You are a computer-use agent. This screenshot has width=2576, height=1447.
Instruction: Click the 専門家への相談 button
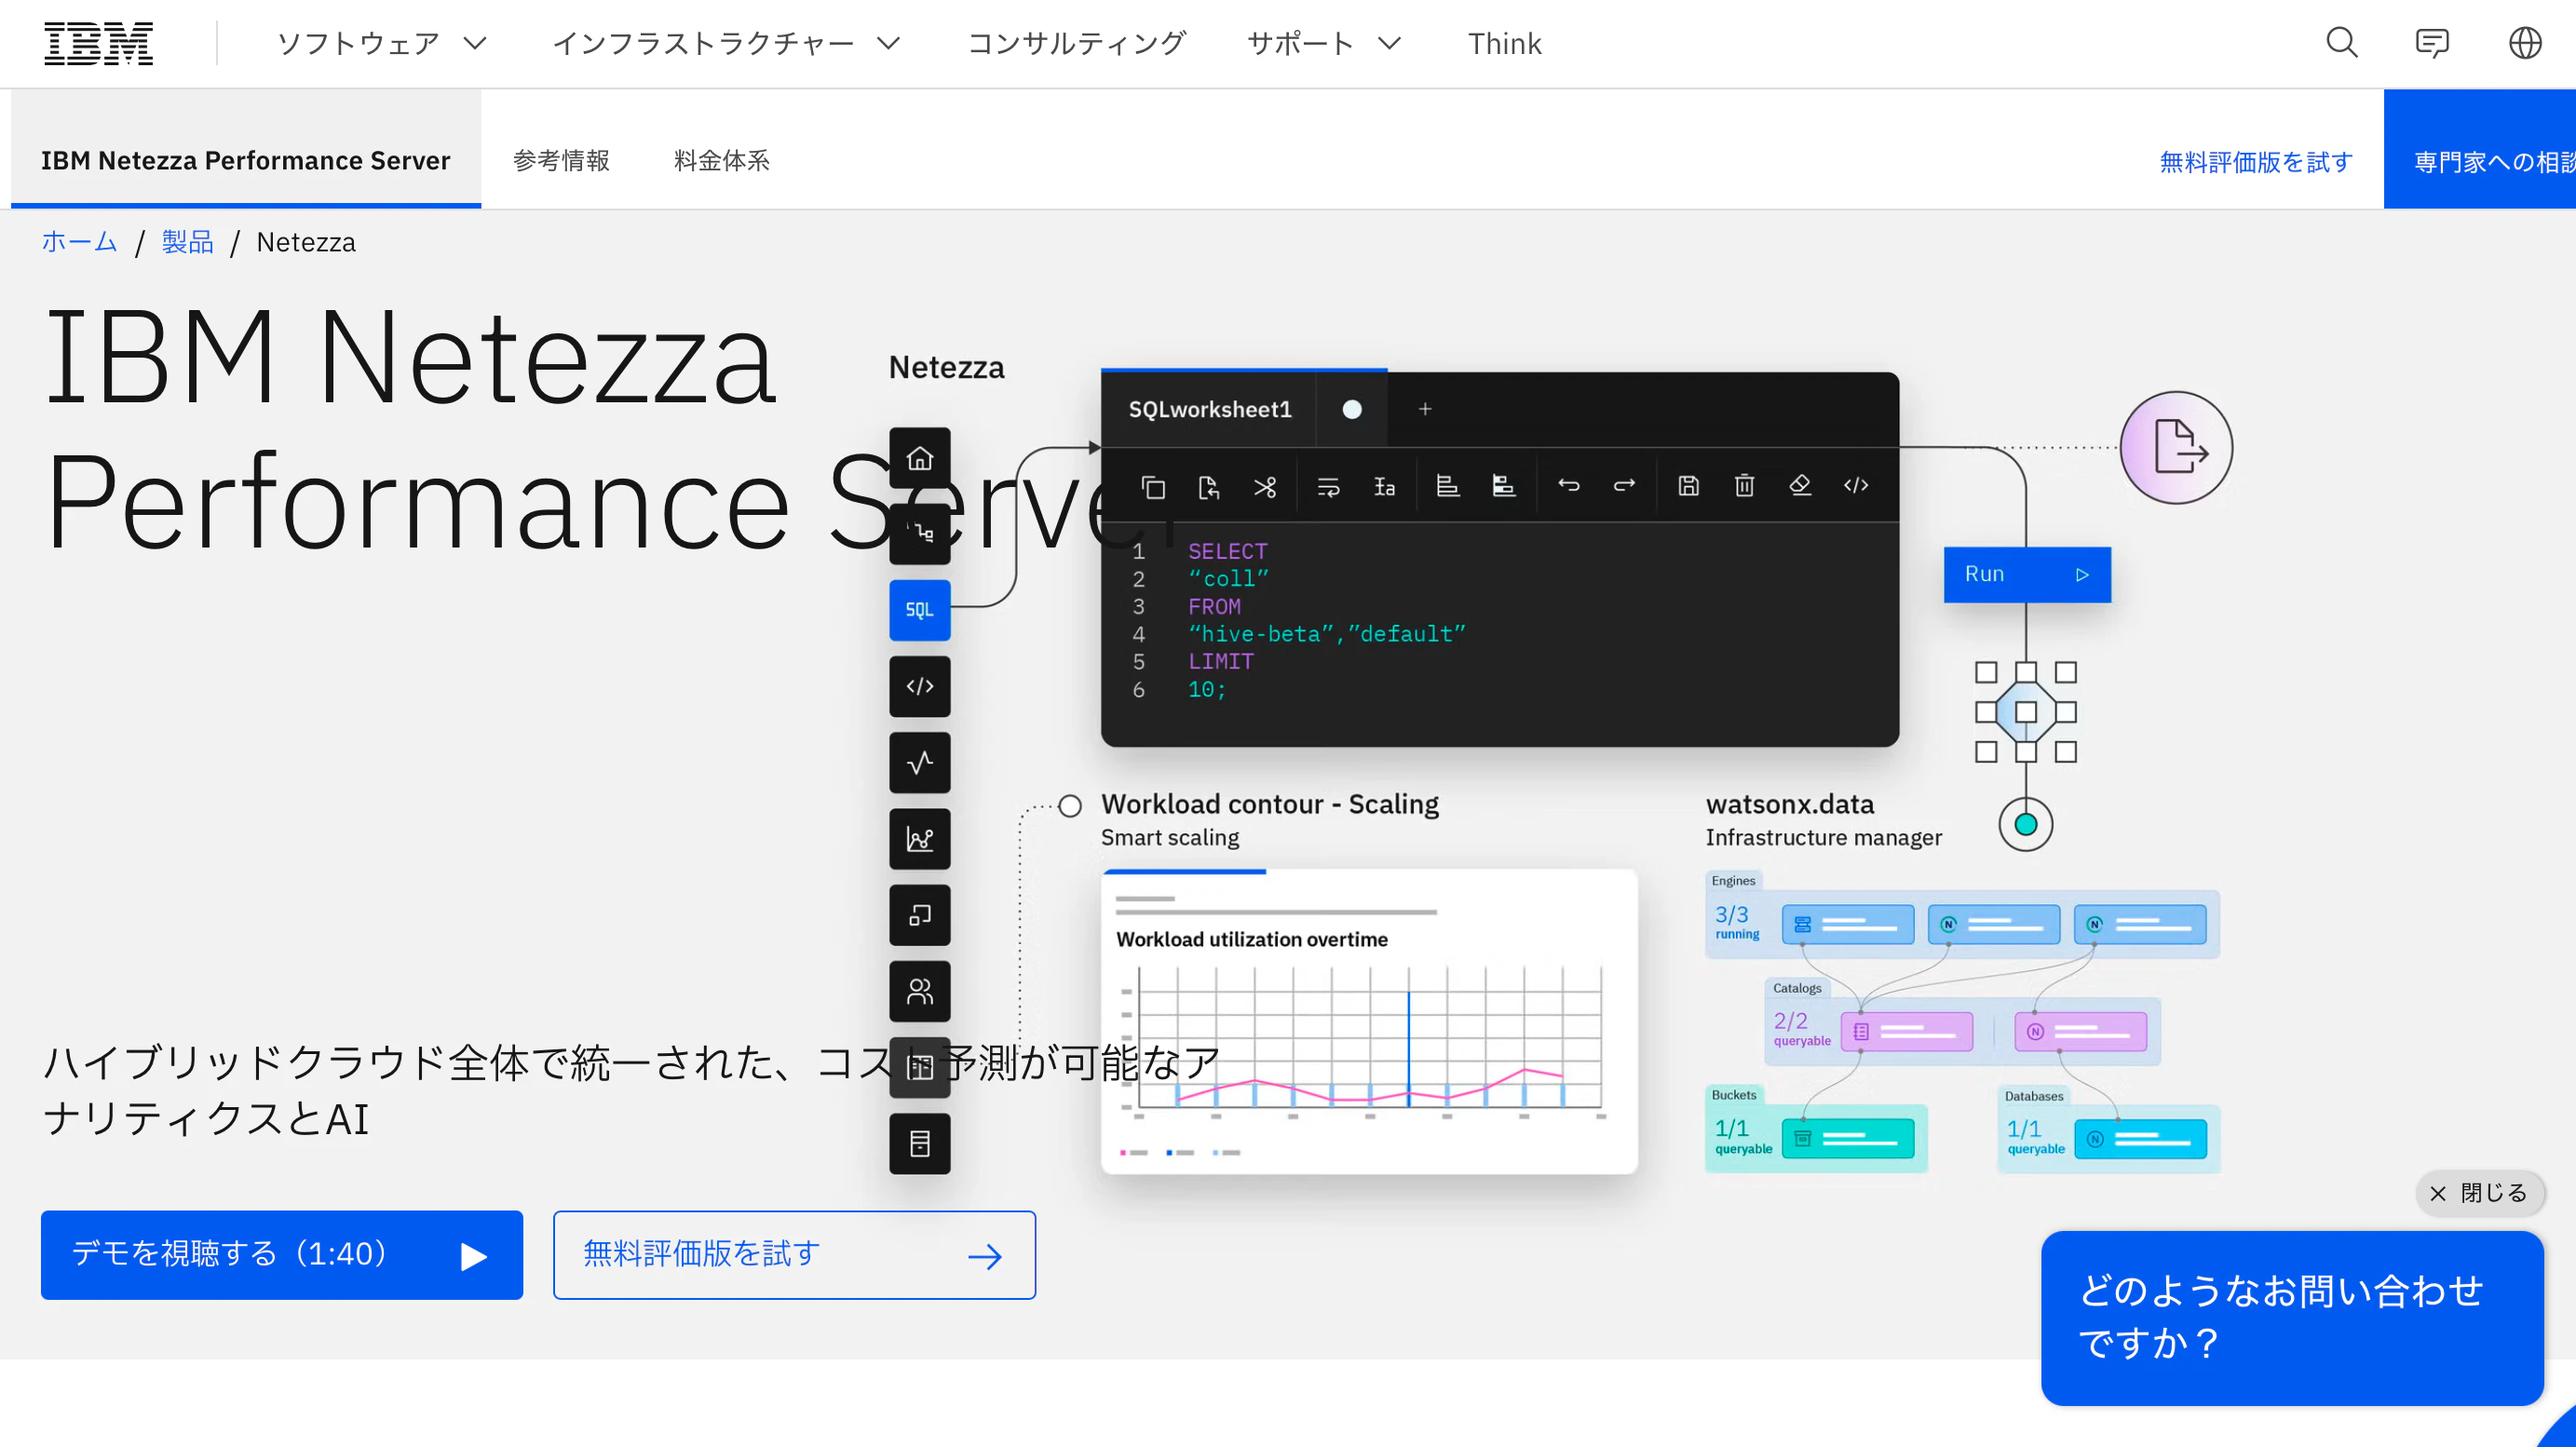2480,149
